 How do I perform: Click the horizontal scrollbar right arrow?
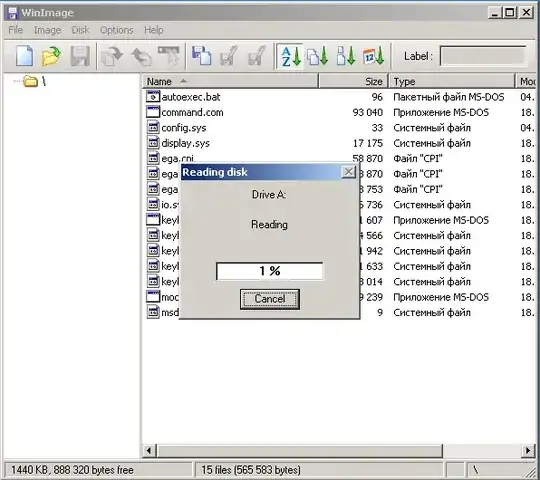(x=528, y=450)
